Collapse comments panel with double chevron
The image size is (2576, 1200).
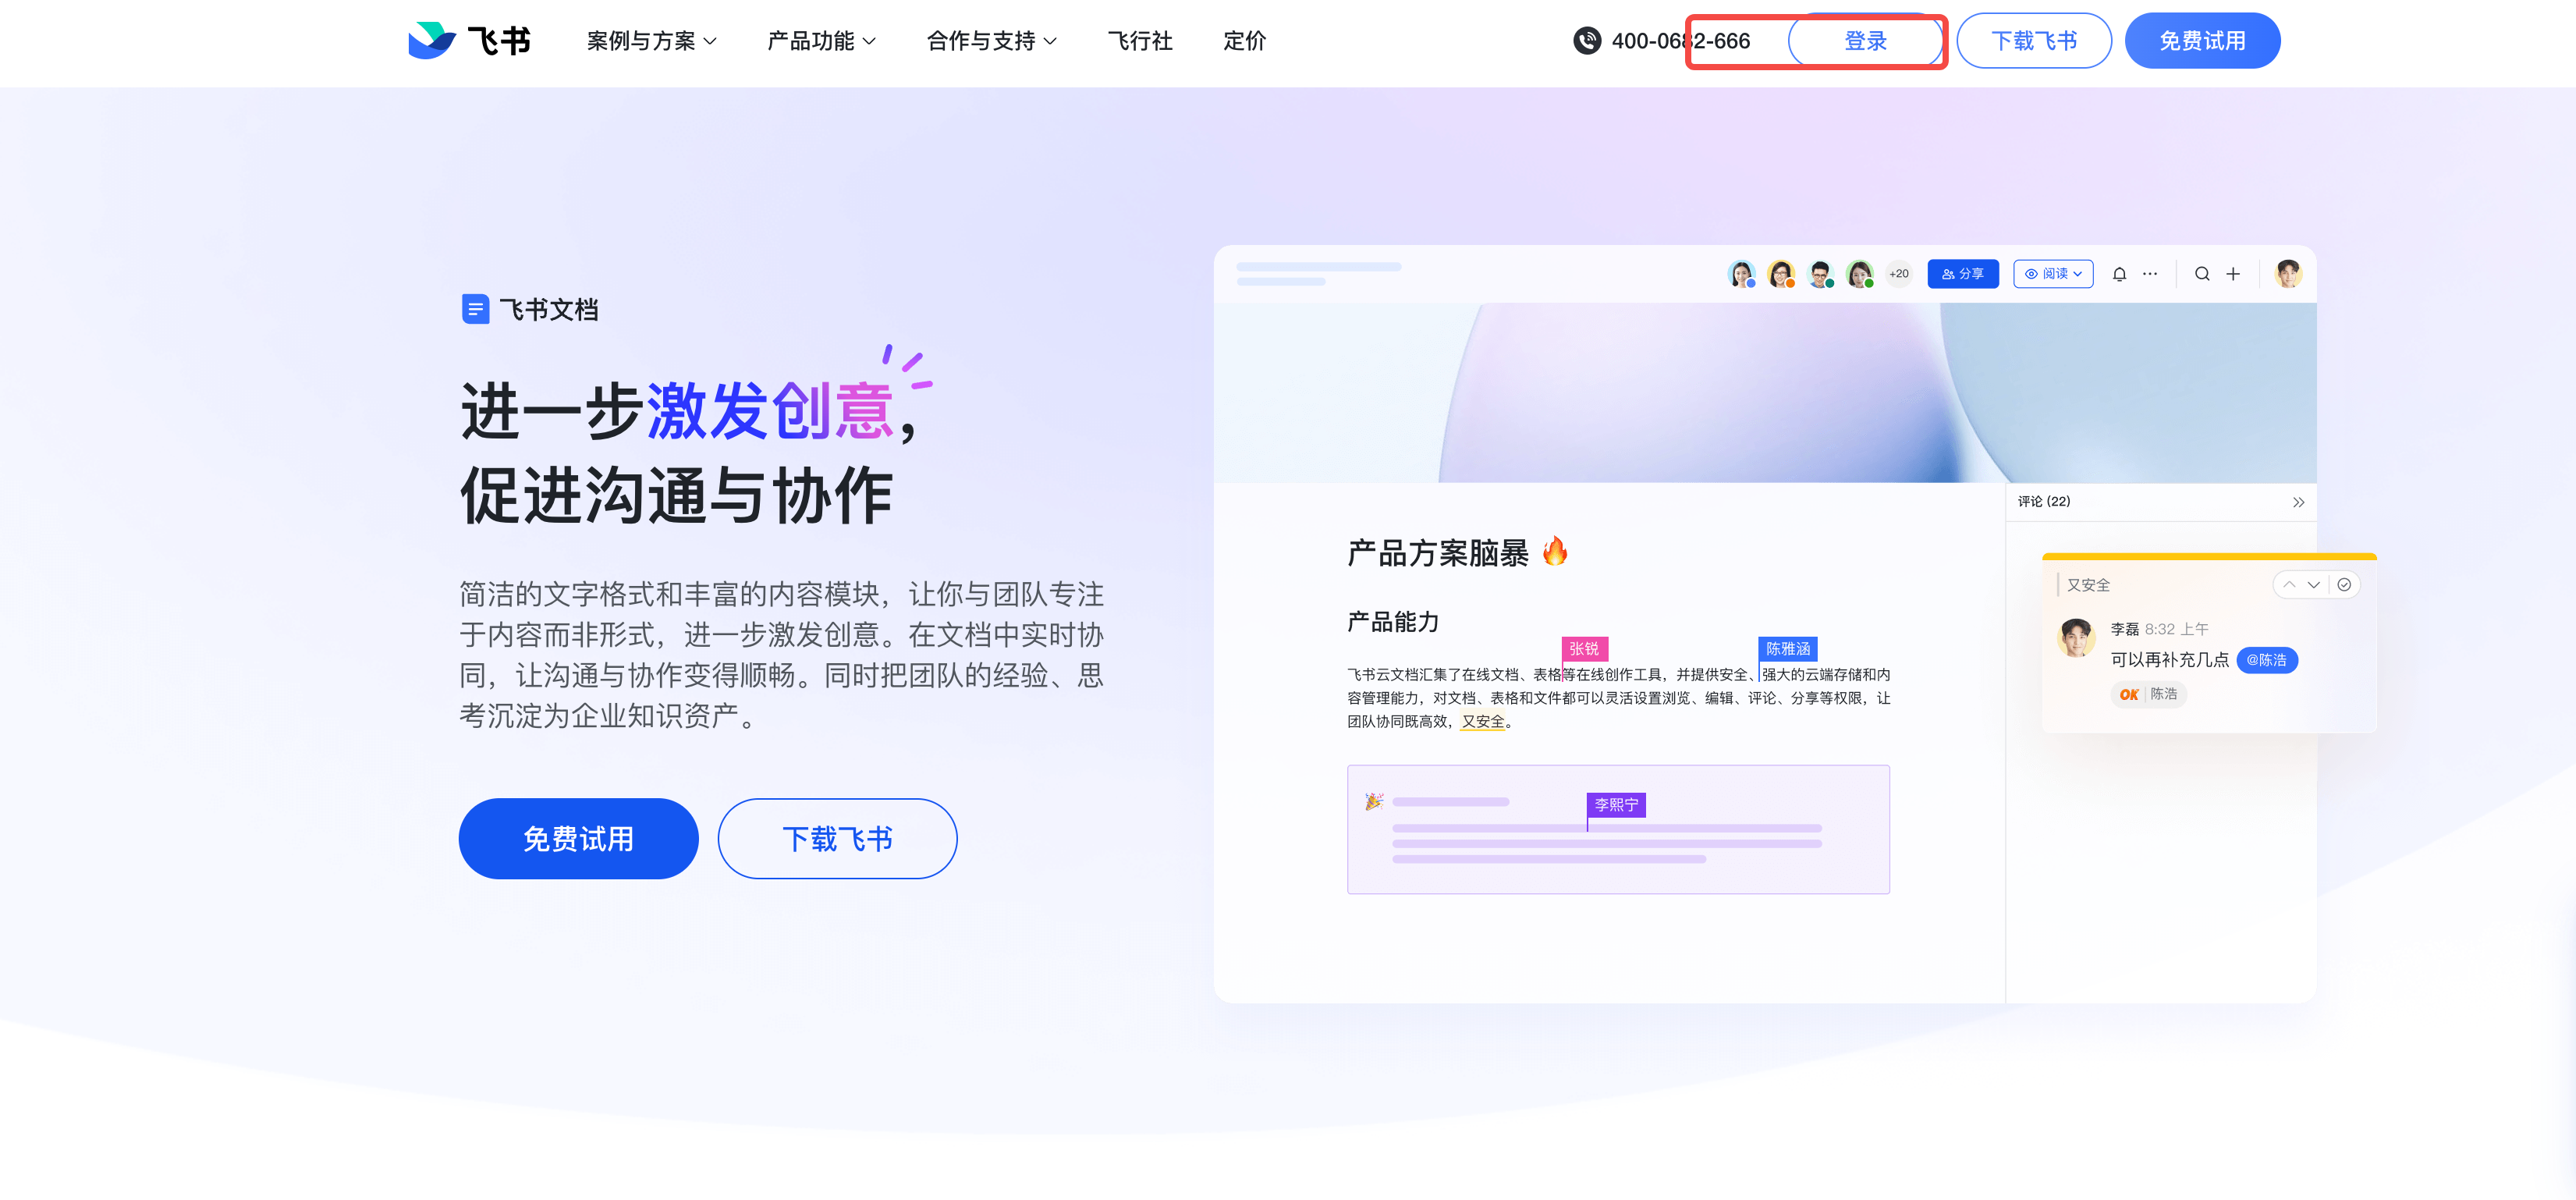tap(2298, 502)
